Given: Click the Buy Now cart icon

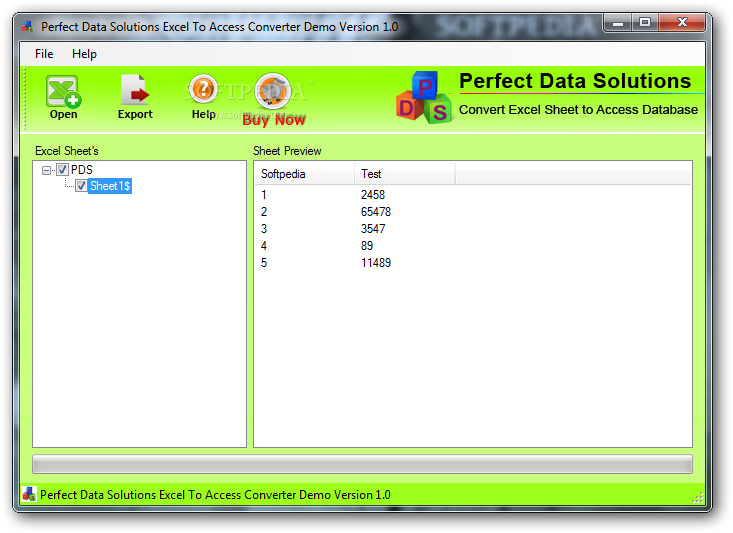Looking at the screenshot, I should coord(273,91).
